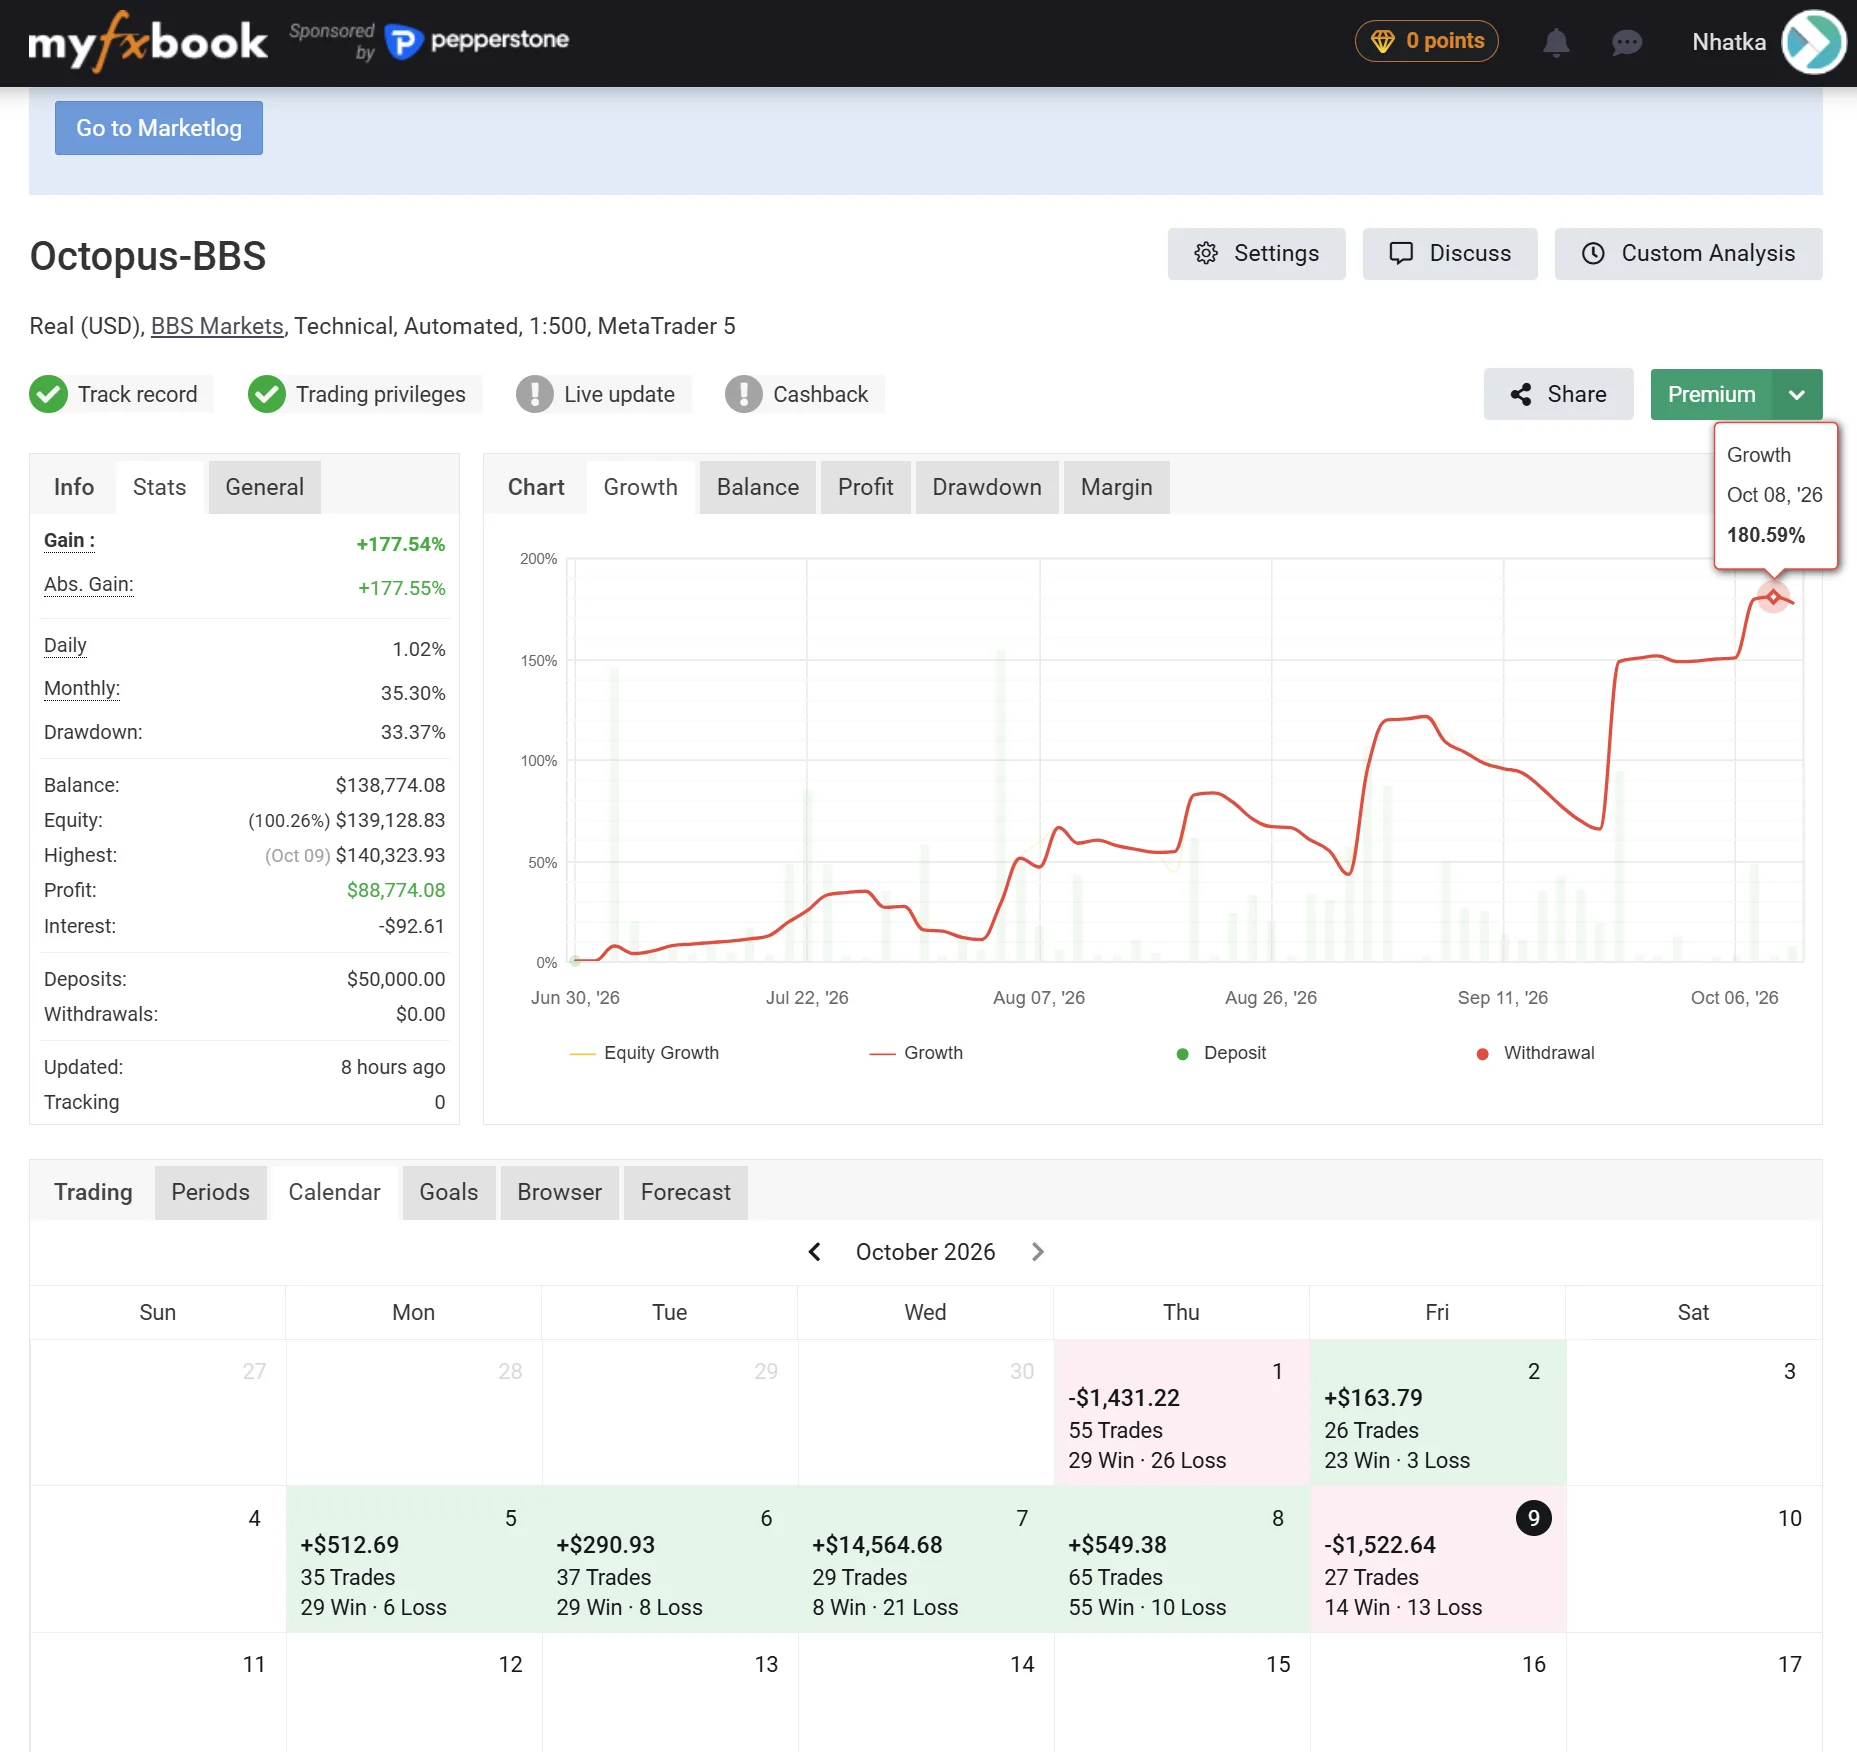Click the Gain label link
The height and width of the screenshot is (1752, 1857).
click(69, 540)
